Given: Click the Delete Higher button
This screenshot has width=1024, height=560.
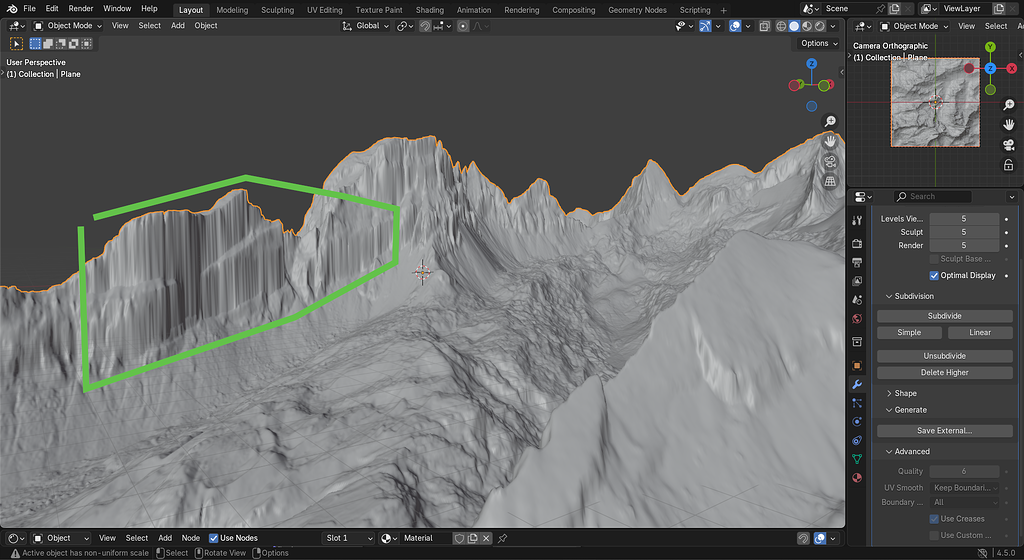Looking at the screenshot, I should coord(944,373).
